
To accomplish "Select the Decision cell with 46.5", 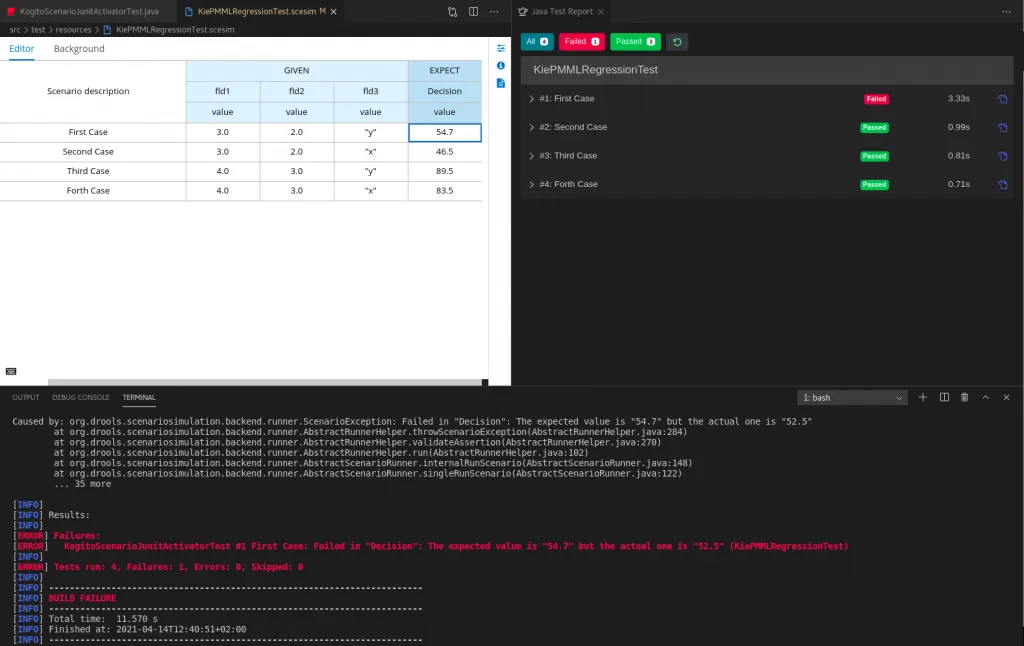I will click(445, 152).
